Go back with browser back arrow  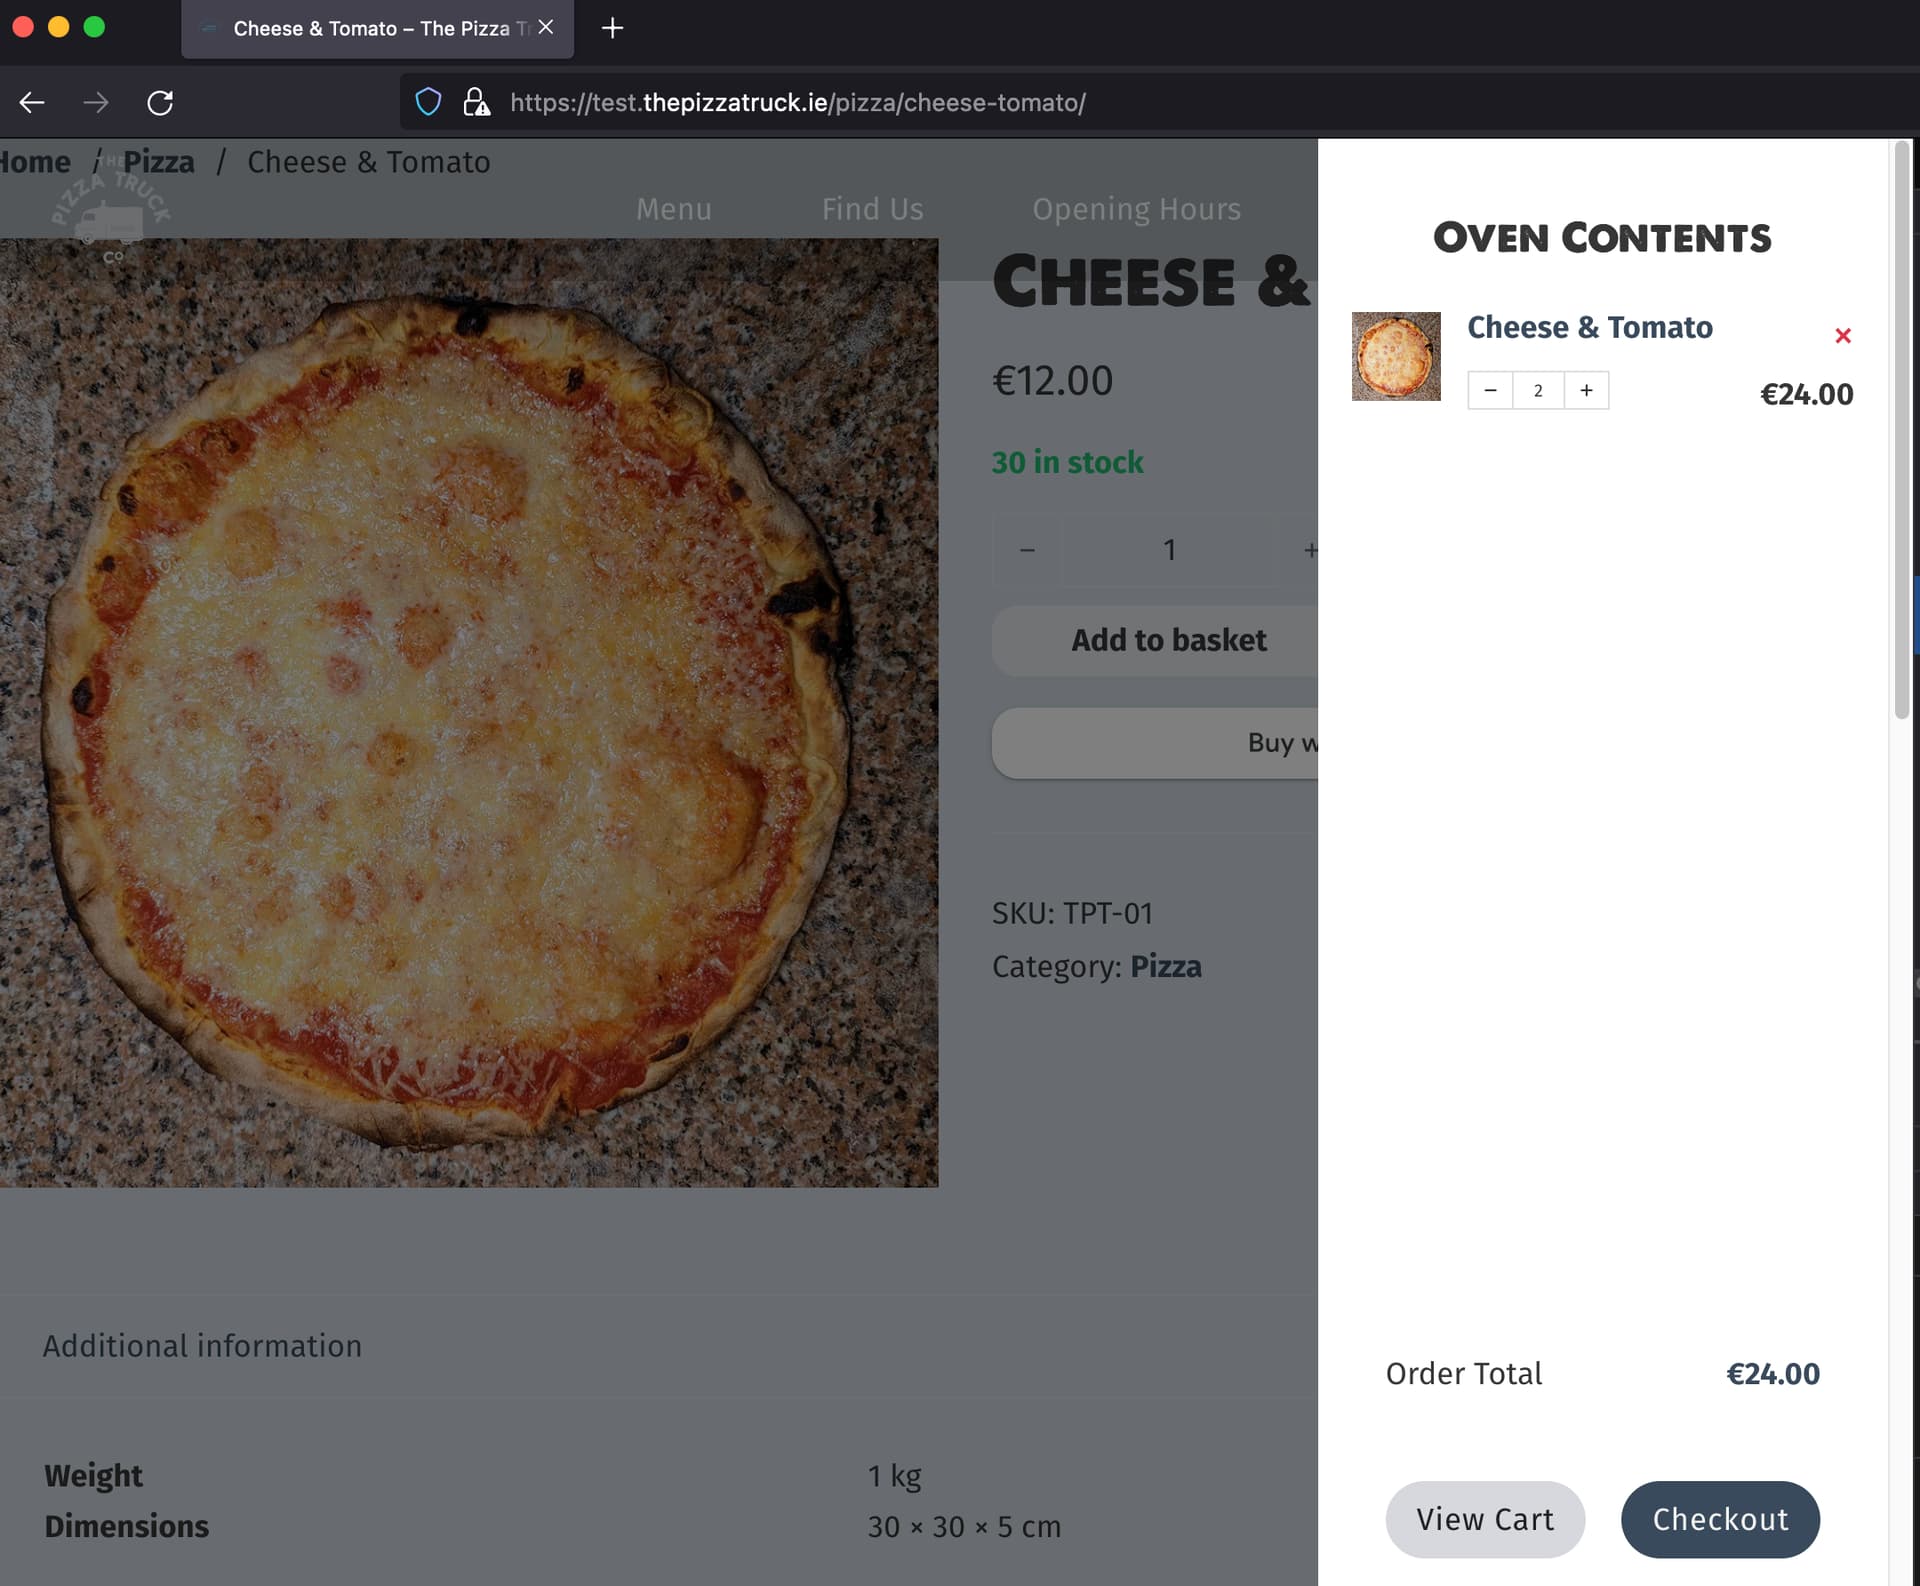click(32, 102)
